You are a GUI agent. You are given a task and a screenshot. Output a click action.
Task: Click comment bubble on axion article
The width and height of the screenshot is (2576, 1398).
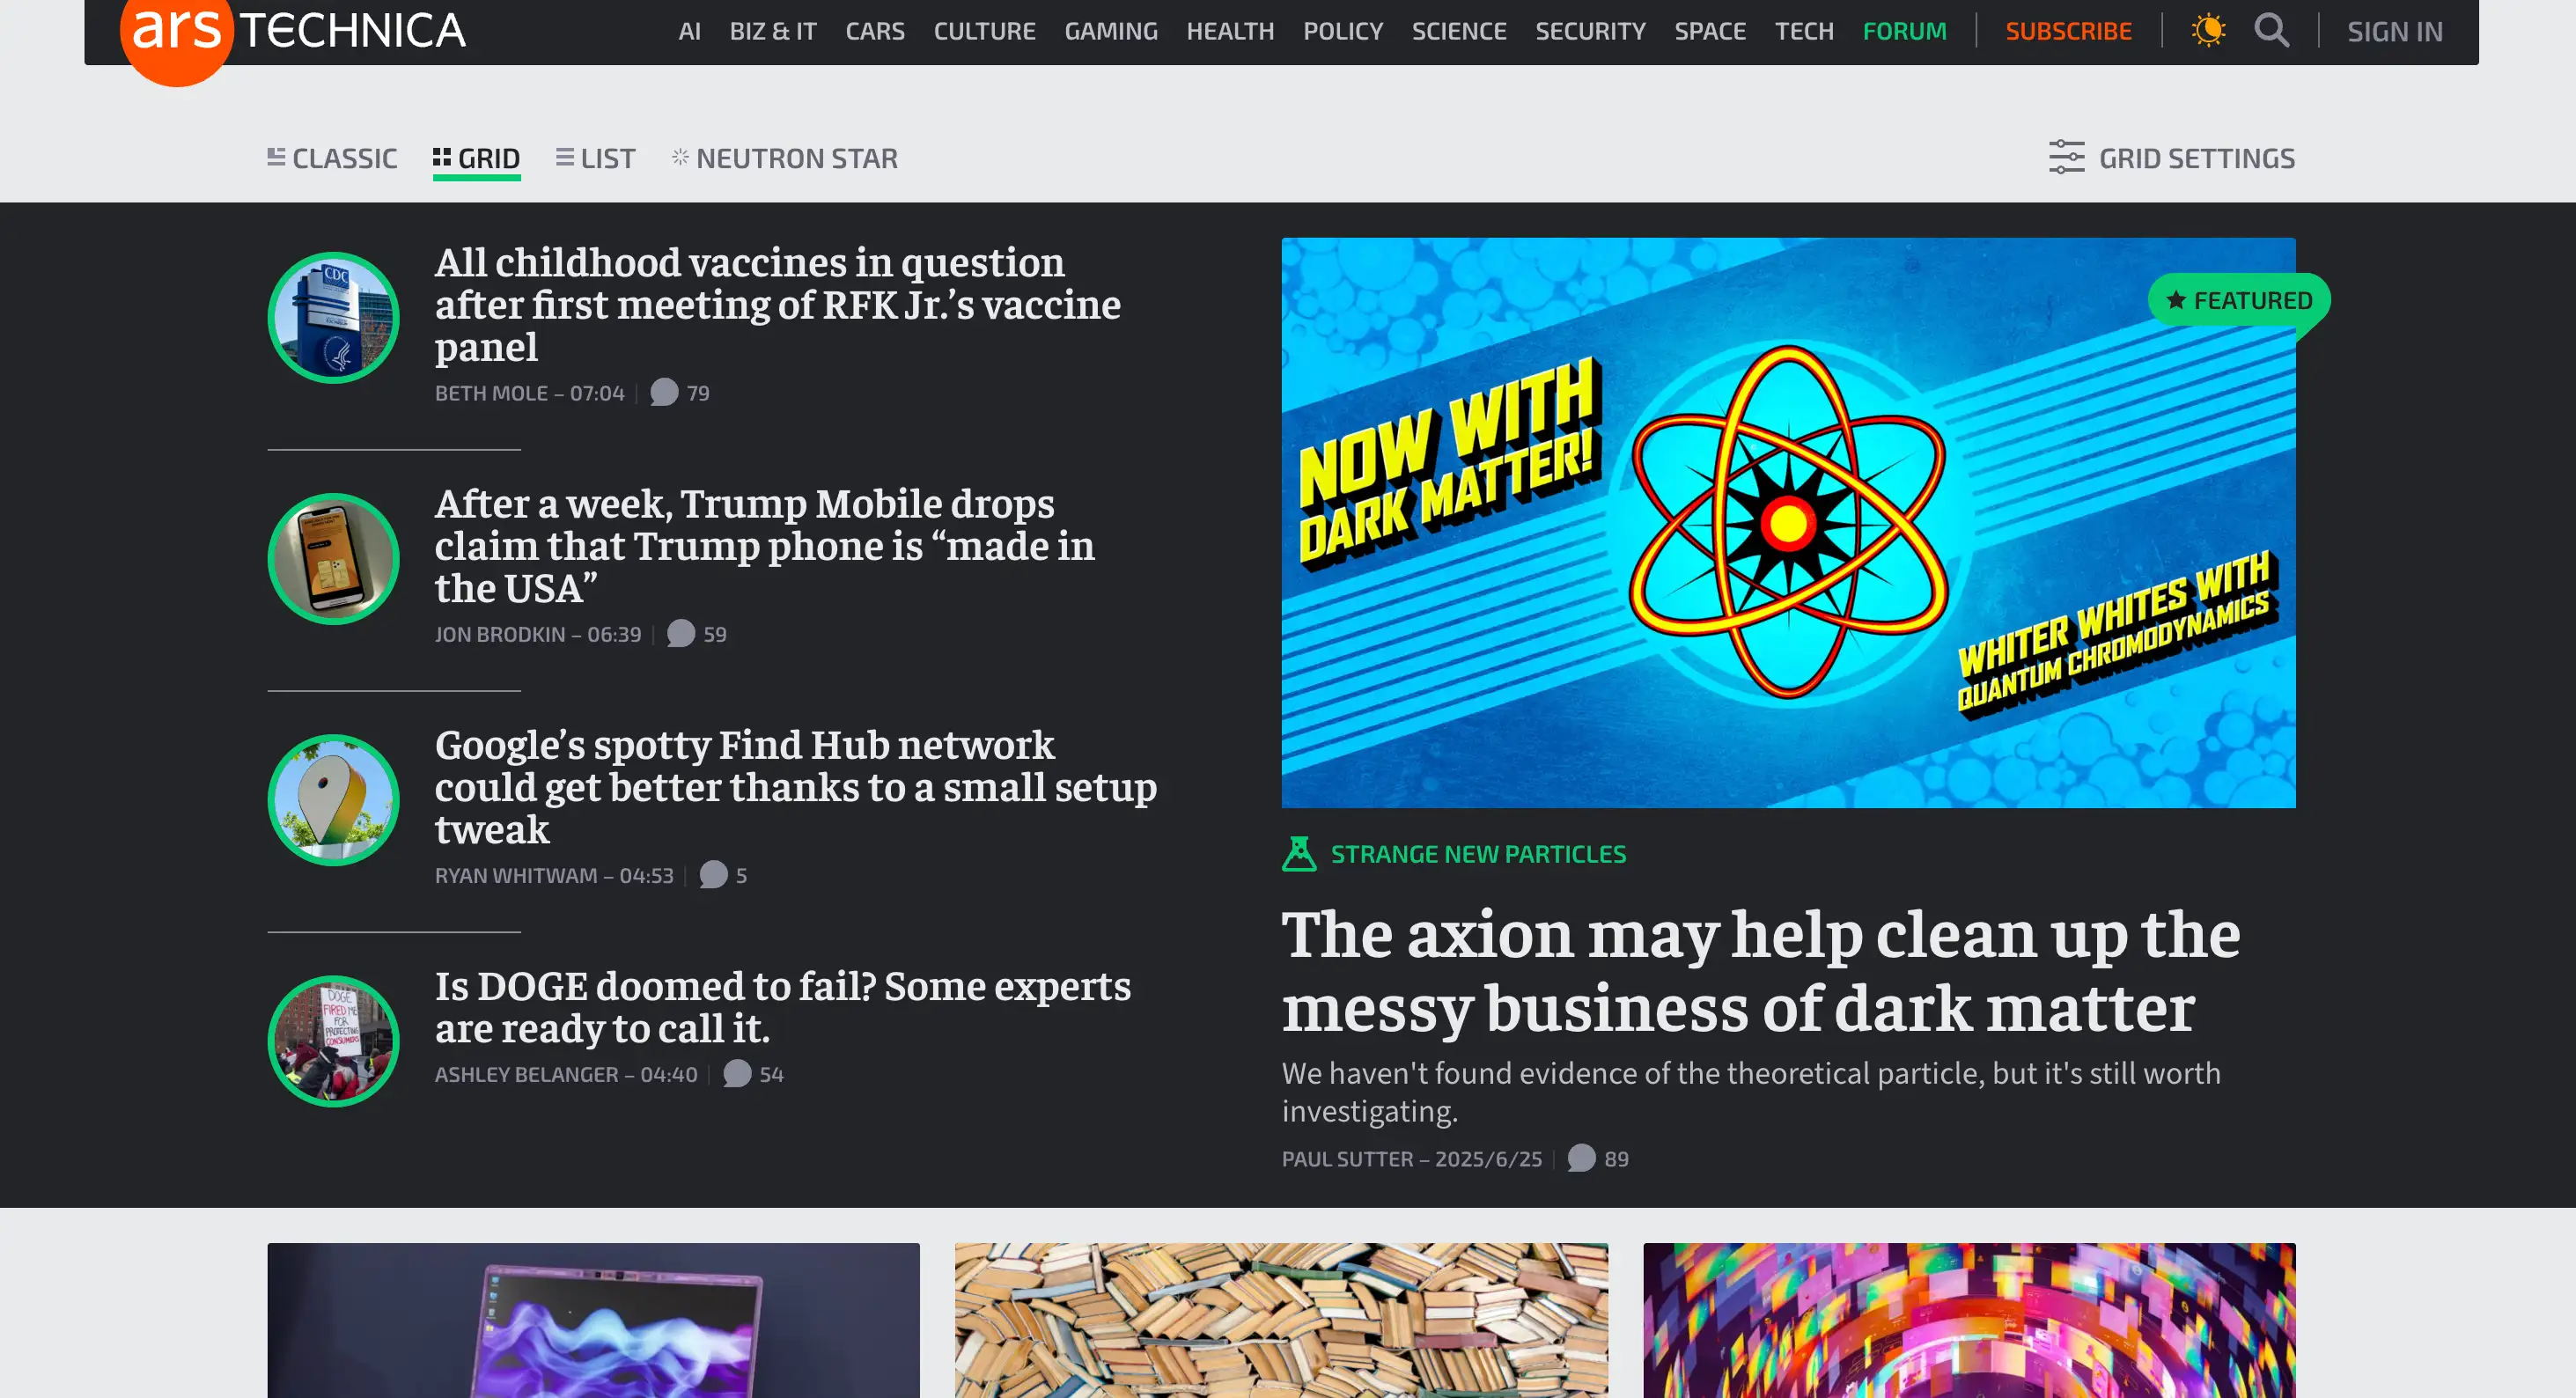click(1581, 1158)
